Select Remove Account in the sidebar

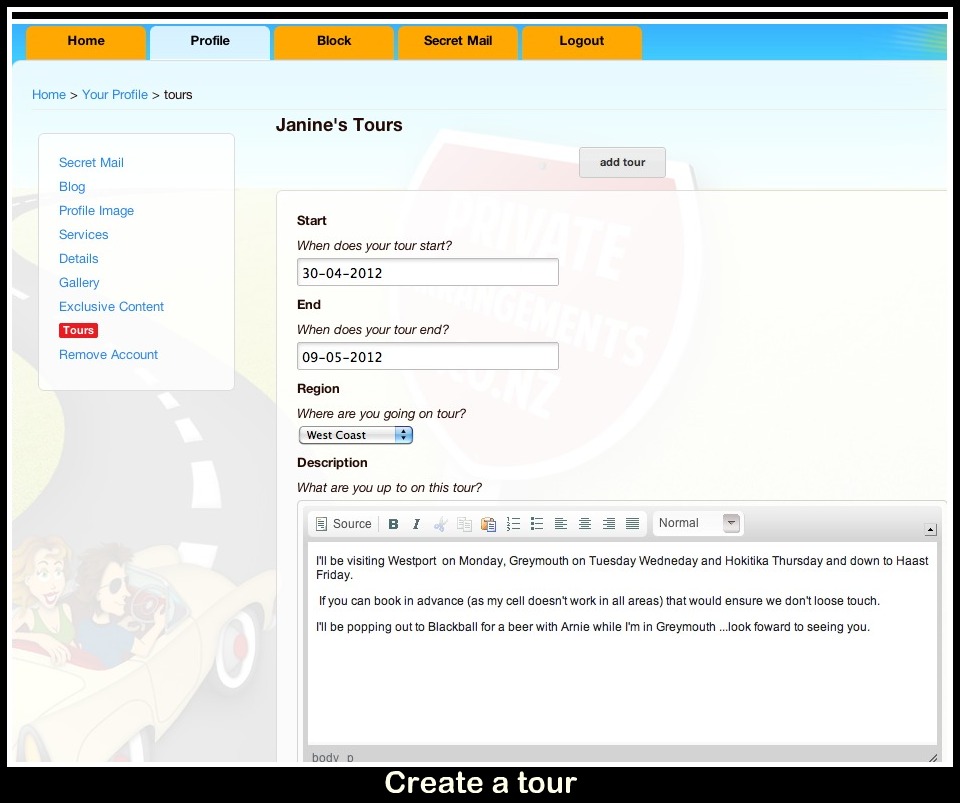point(108,355)
